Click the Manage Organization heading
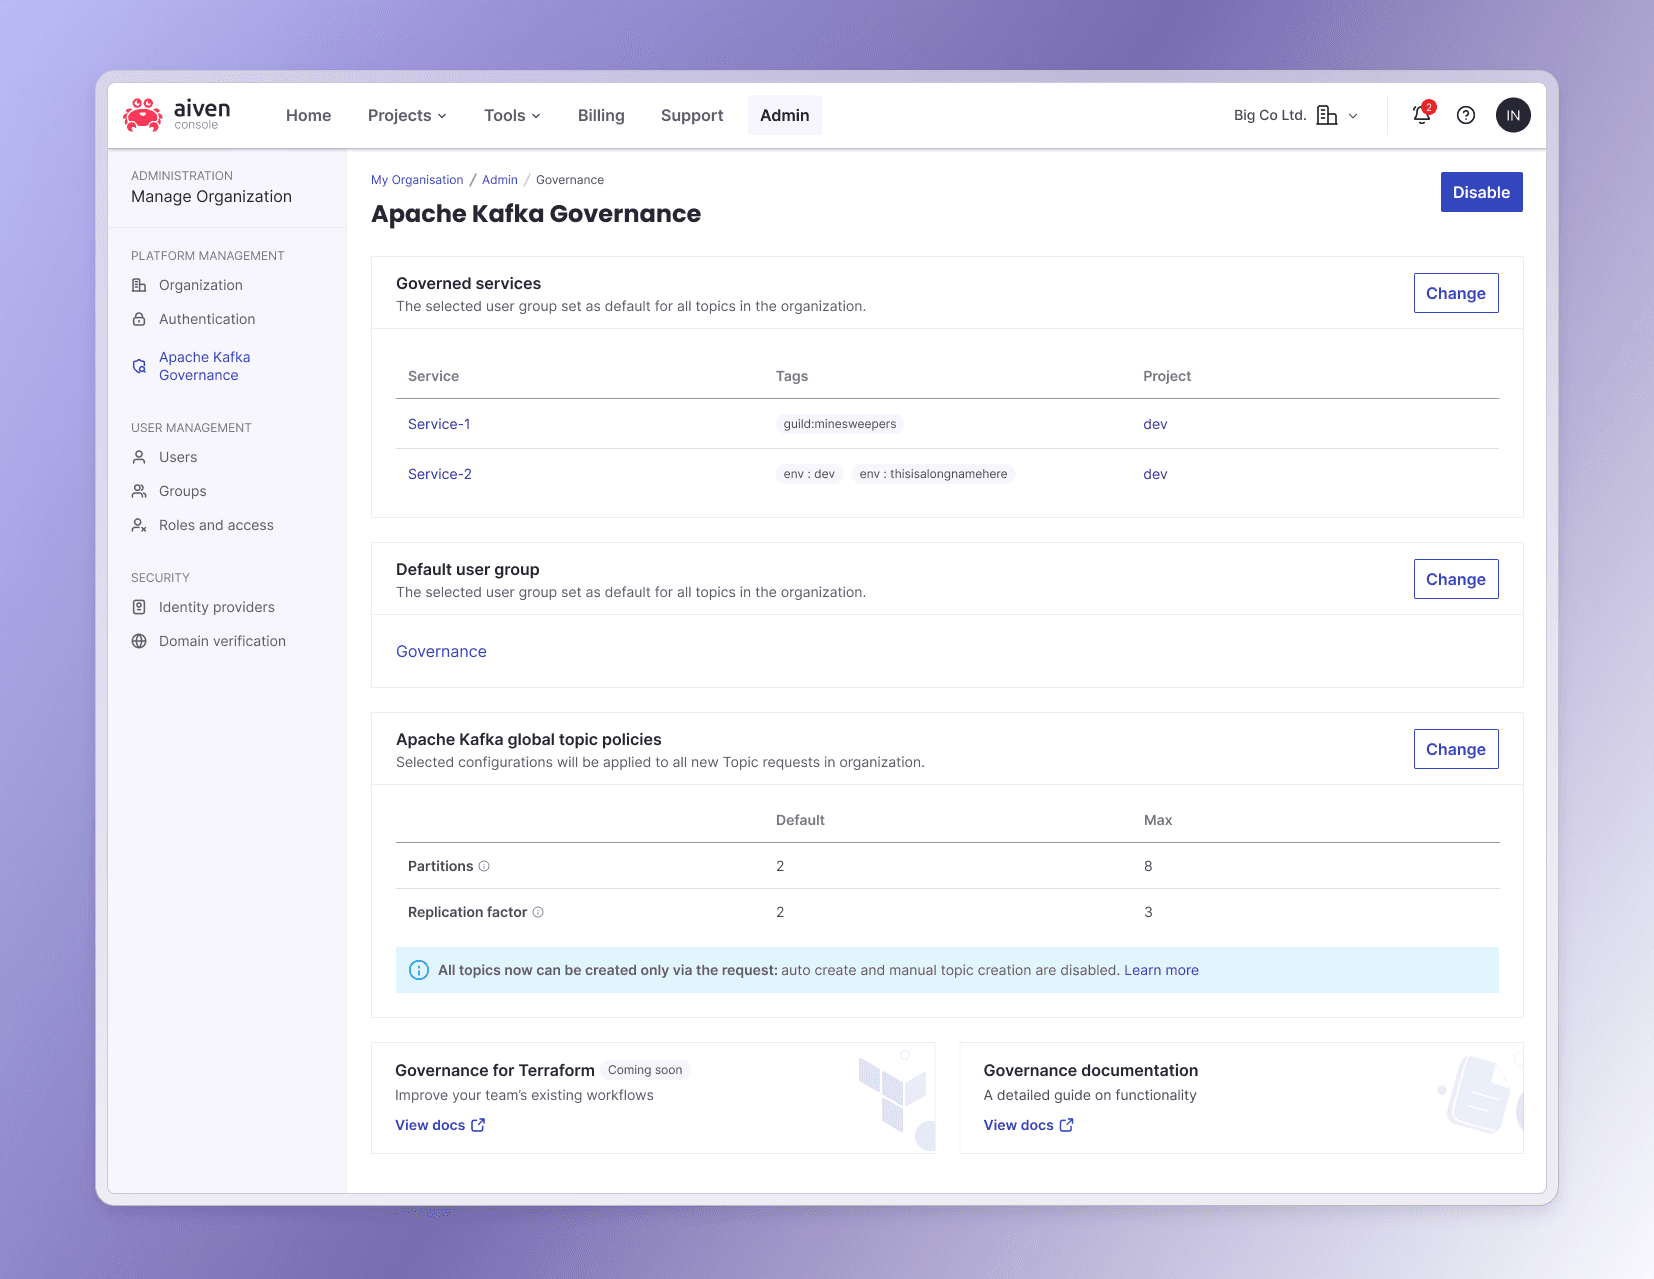The width and height of the screenshot is (1654, 1279). 211,197
